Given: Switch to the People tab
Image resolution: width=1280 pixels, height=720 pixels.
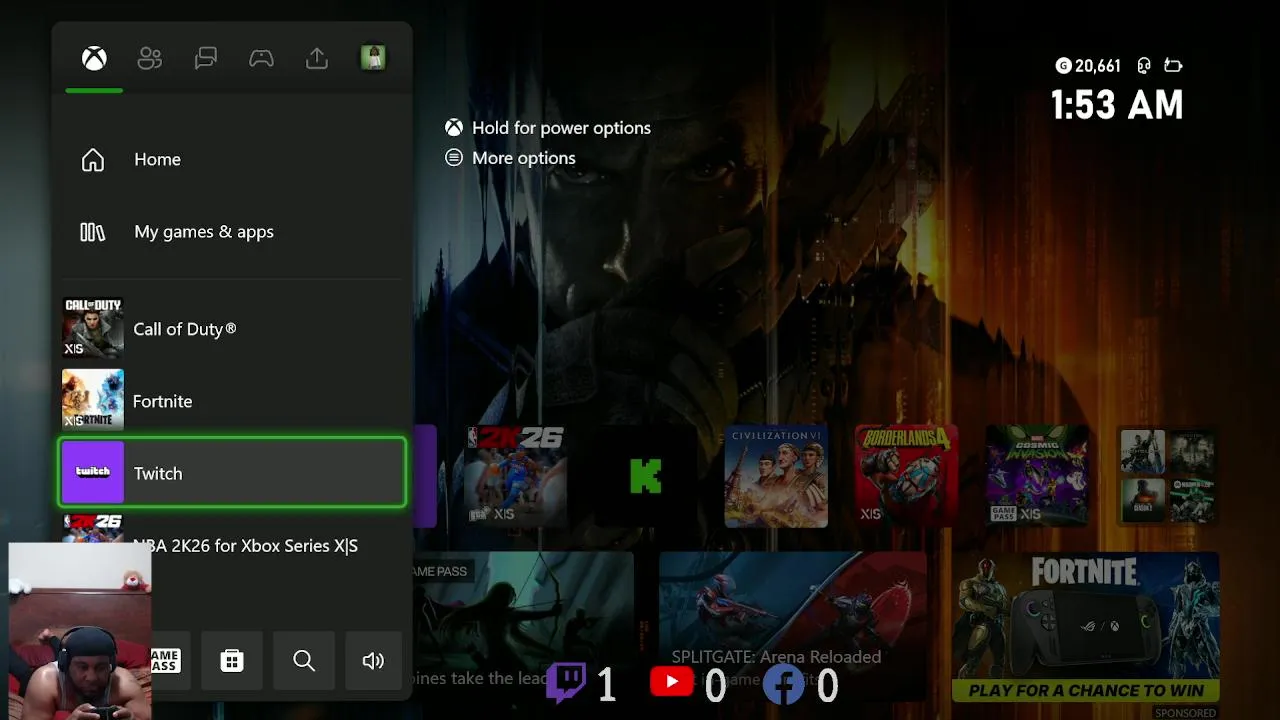Looking at the screenshot, I should pyautogui.click(x=150, y=59).
